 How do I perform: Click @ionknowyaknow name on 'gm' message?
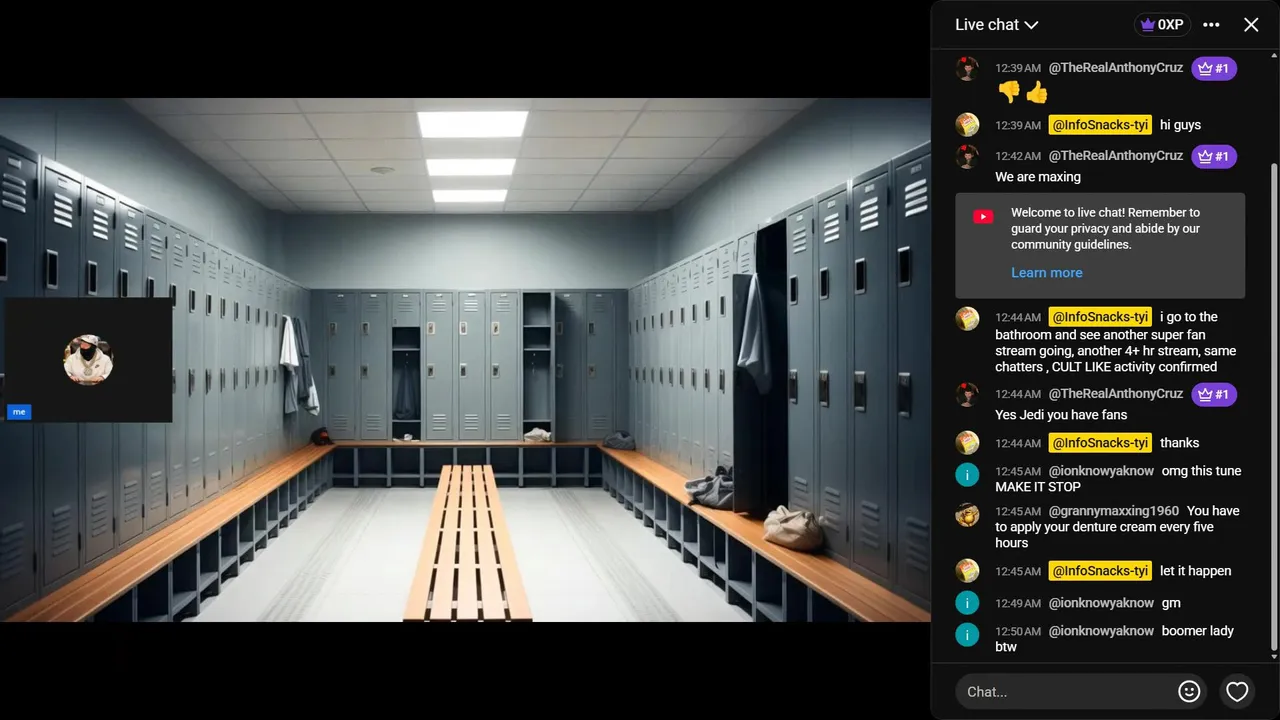[1101, 603]
